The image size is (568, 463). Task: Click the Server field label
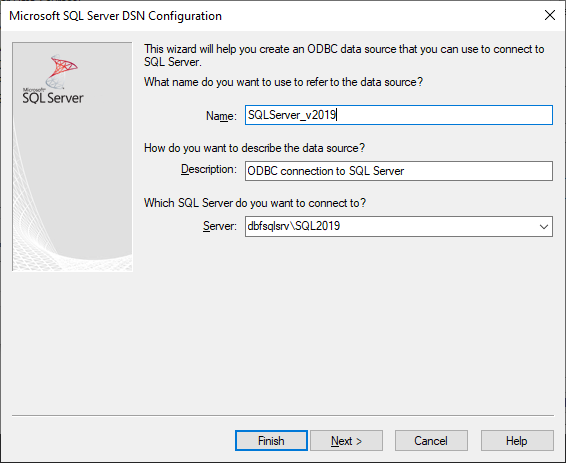coord(220,226)
